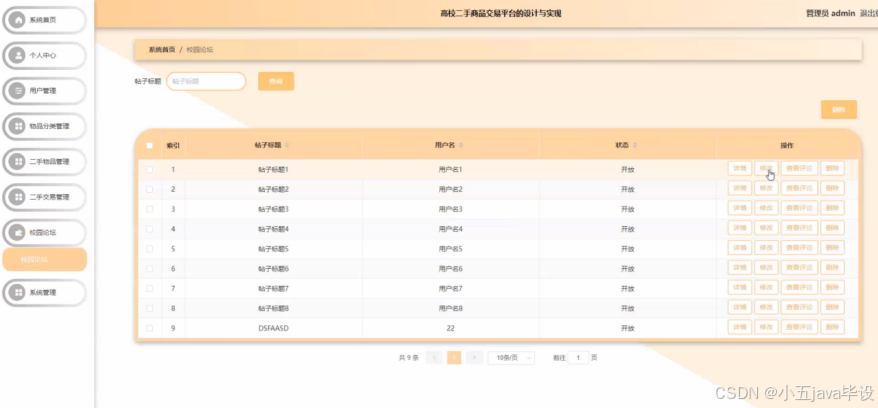Click the 查询 search button
Viewport: 878px width, 408px height.
tap(276, 82)
